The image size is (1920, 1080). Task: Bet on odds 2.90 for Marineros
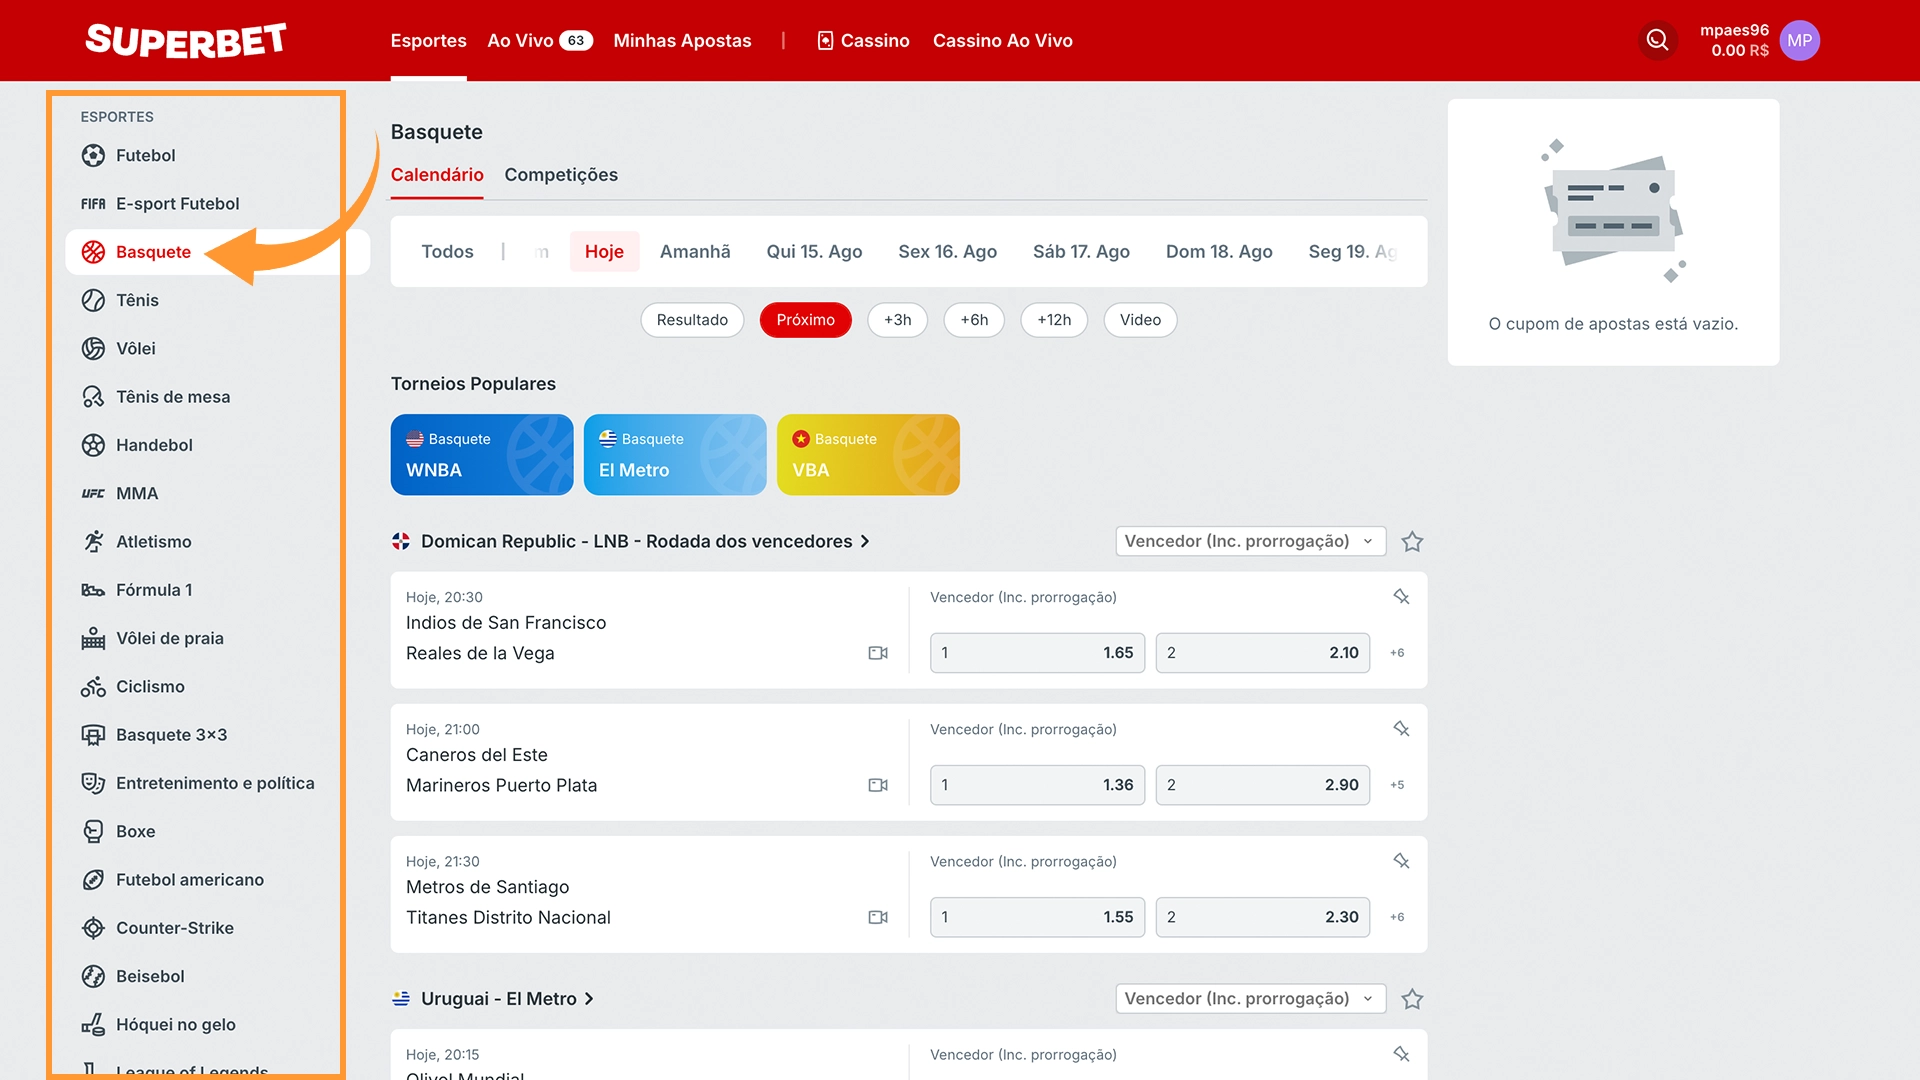pyautogui.click(x=1263, y=785)
